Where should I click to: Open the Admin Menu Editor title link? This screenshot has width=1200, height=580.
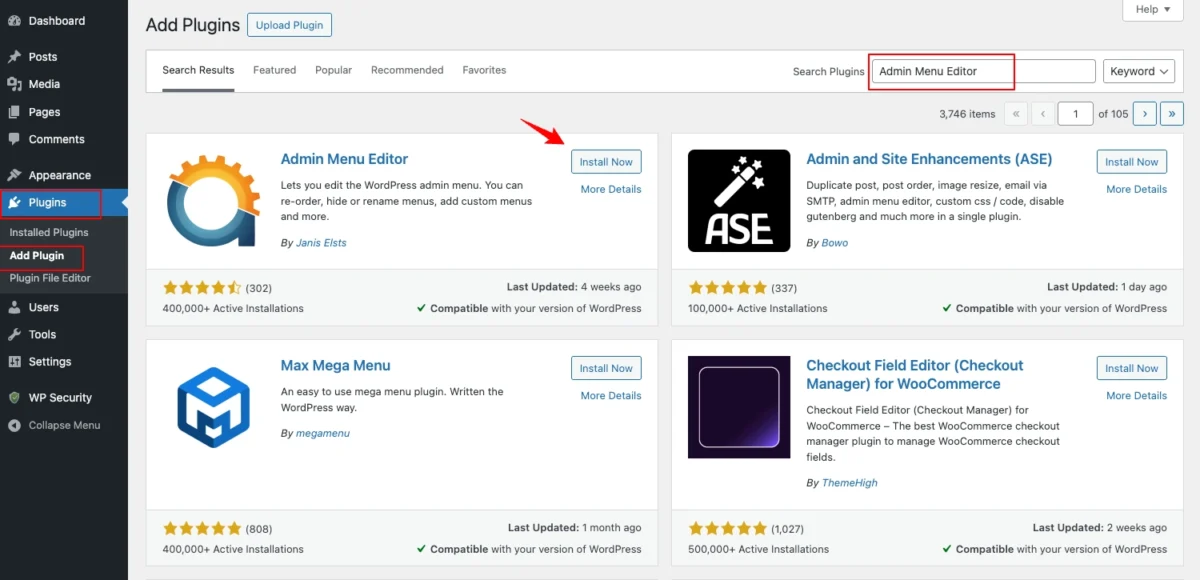[x=344, y=159]
